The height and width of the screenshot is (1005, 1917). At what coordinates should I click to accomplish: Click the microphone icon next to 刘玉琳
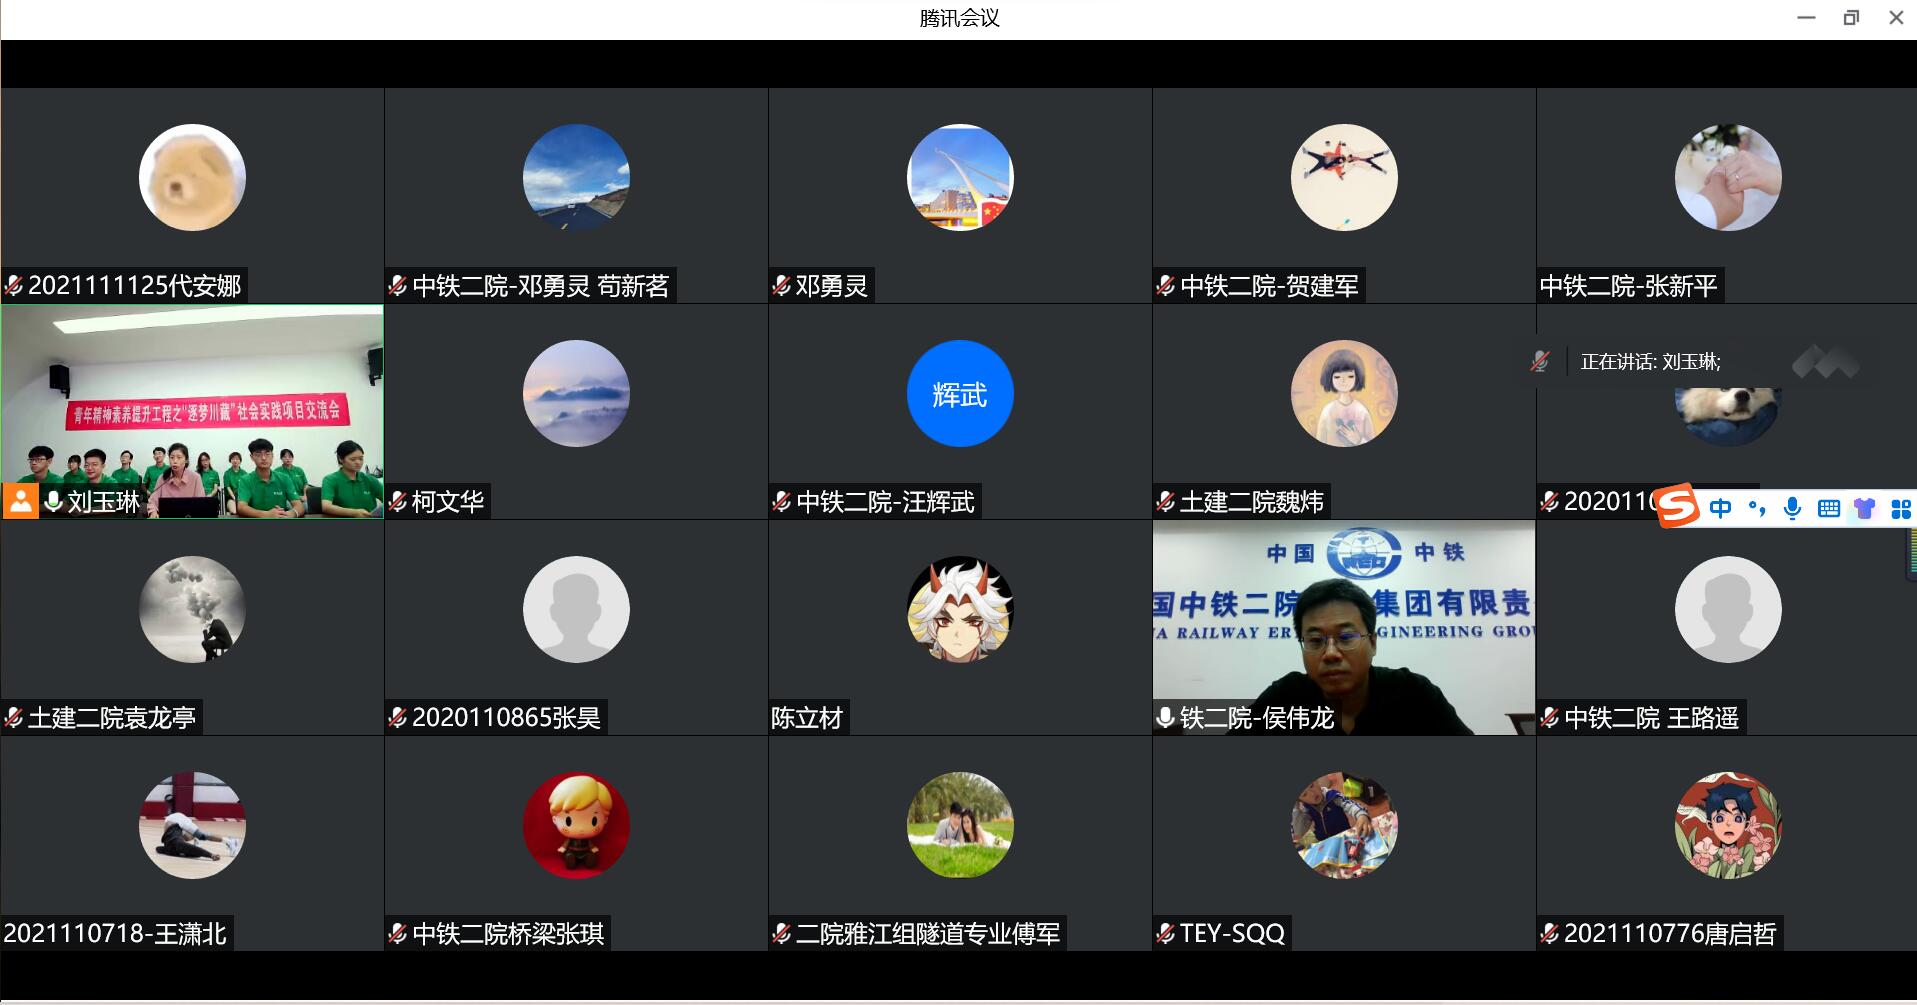click(53, 501)
